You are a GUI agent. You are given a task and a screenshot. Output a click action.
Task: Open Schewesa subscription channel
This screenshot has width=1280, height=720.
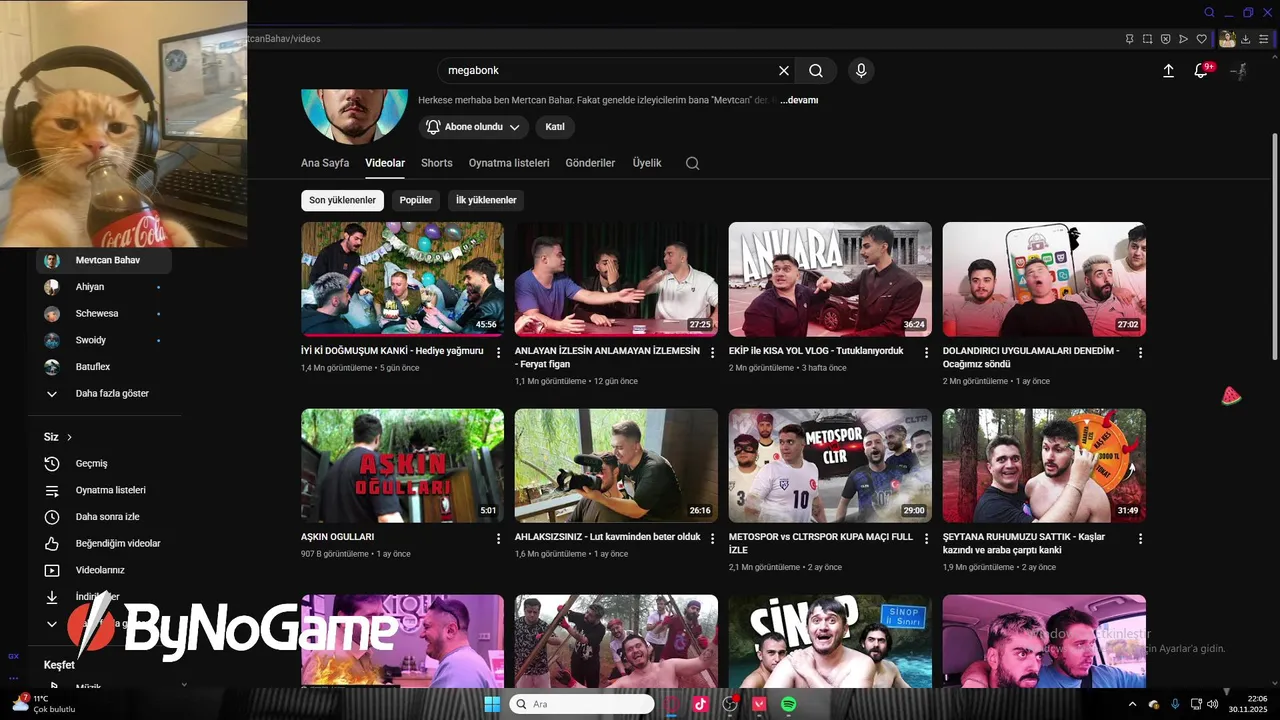coord(104,314)
